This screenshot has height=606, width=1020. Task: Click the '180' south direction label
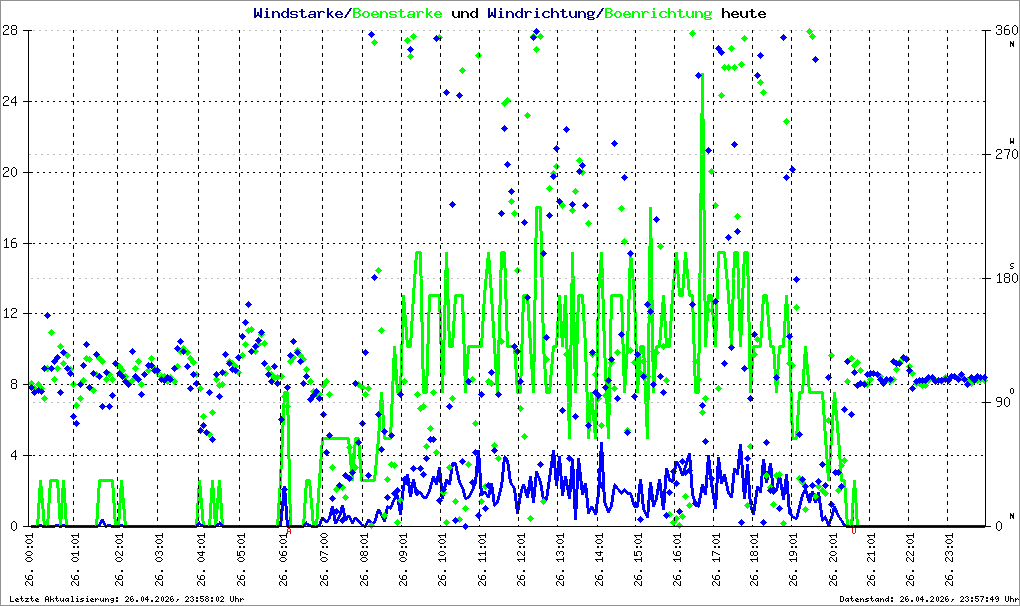(x=1006, y=278)
